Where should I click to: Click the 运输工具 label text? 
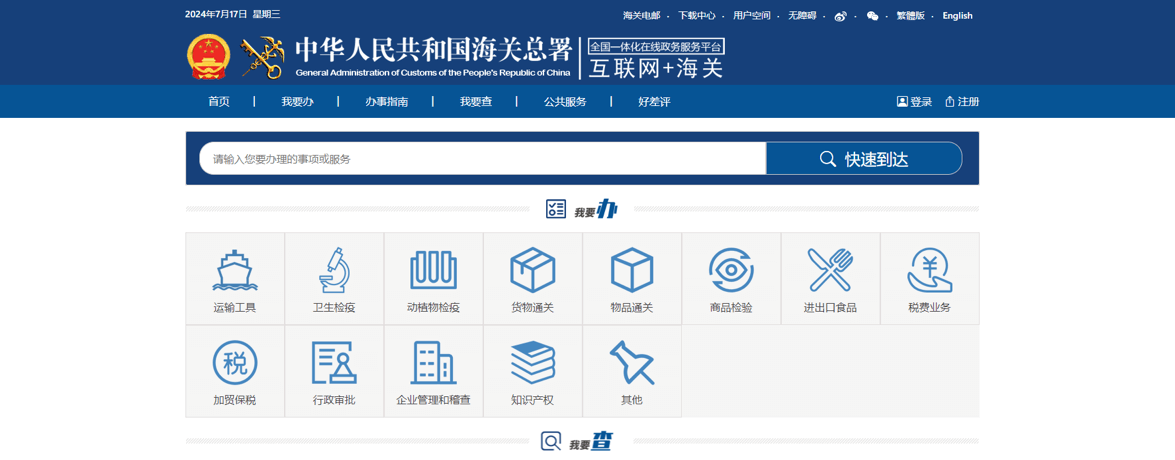pyautogui.click(x=235, y=307)
